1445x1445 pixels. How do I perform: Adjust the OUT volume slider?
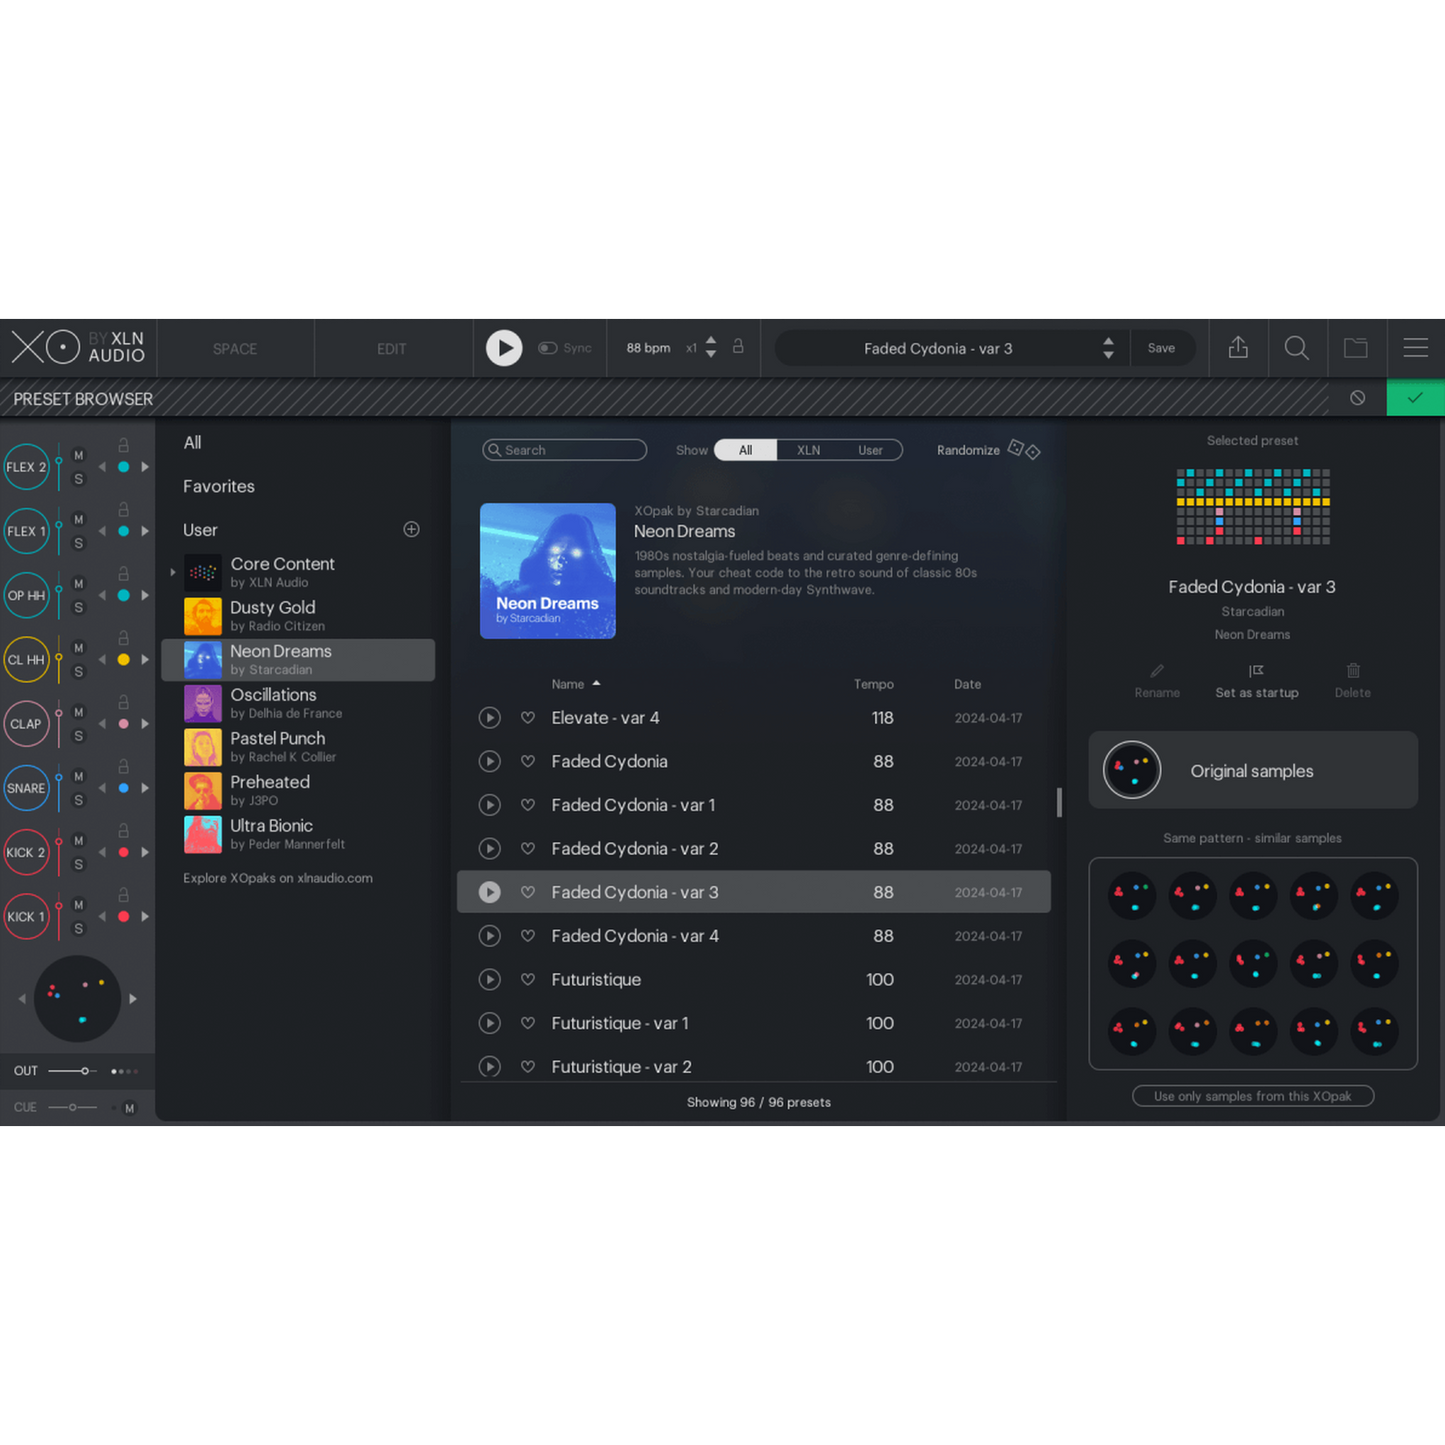[x=85, y=1071]
